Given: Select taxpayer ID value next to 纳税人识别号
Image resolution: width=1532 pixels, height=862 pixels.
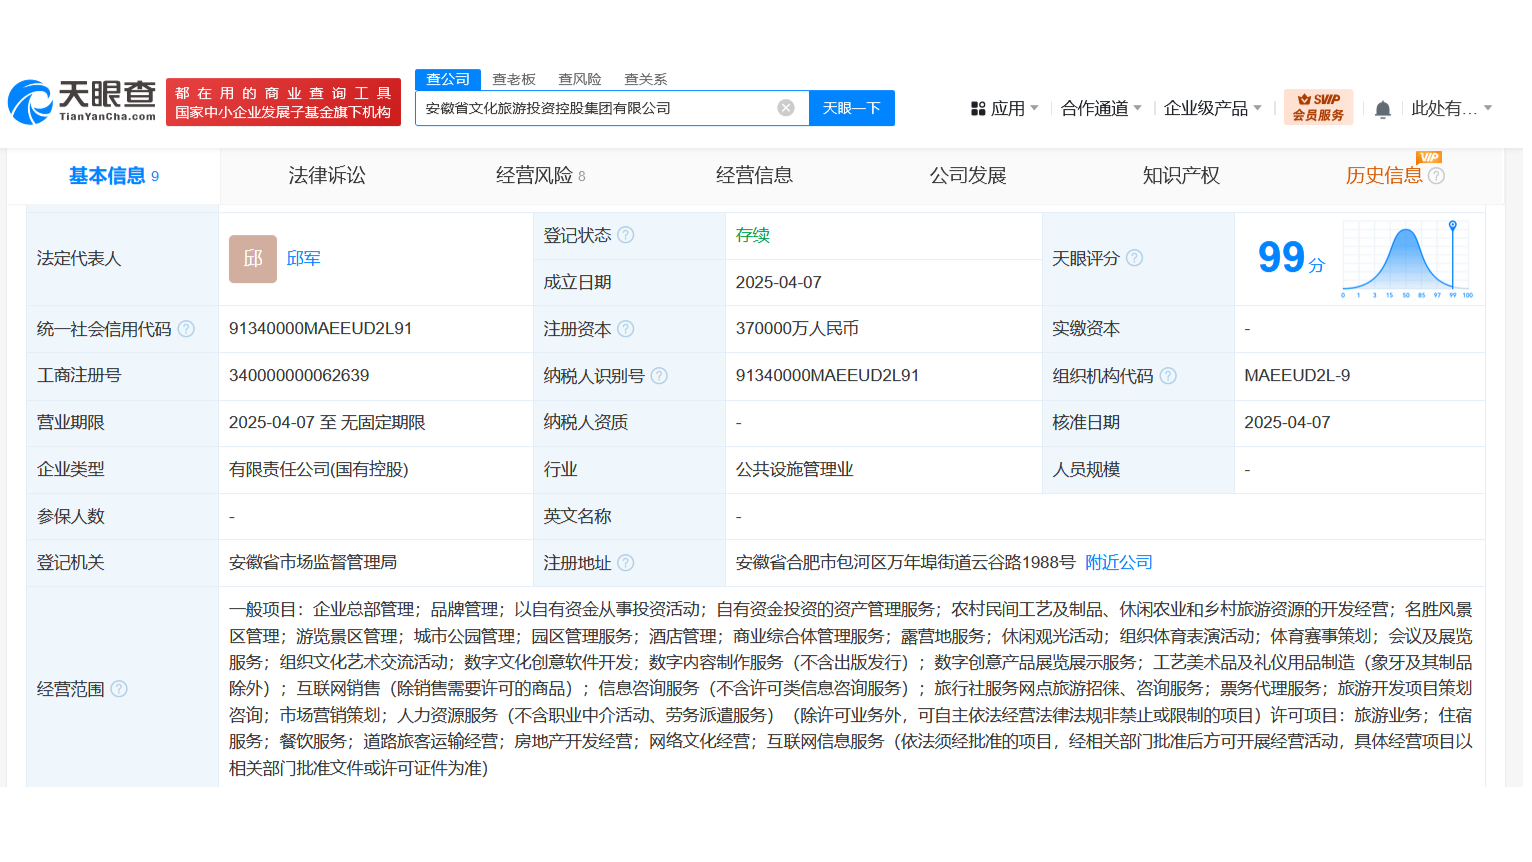Looking at the screenshot, I should (x=827, y=376).
